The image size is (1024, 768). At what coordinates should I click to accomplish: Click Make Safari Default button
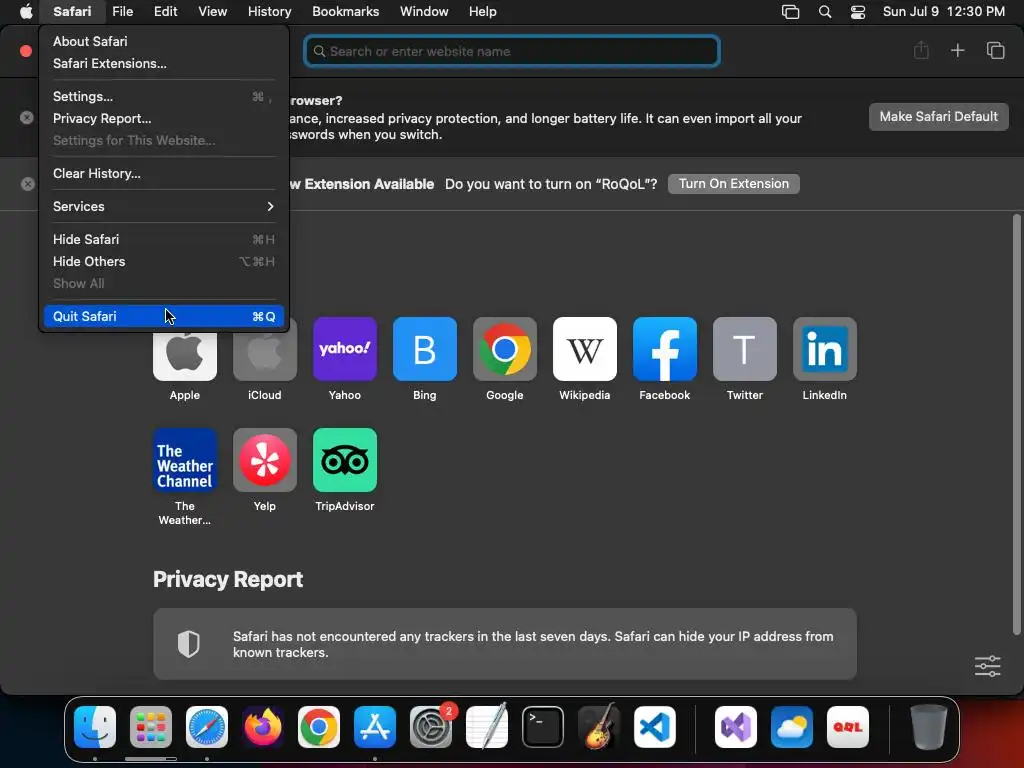click(938, 116)
